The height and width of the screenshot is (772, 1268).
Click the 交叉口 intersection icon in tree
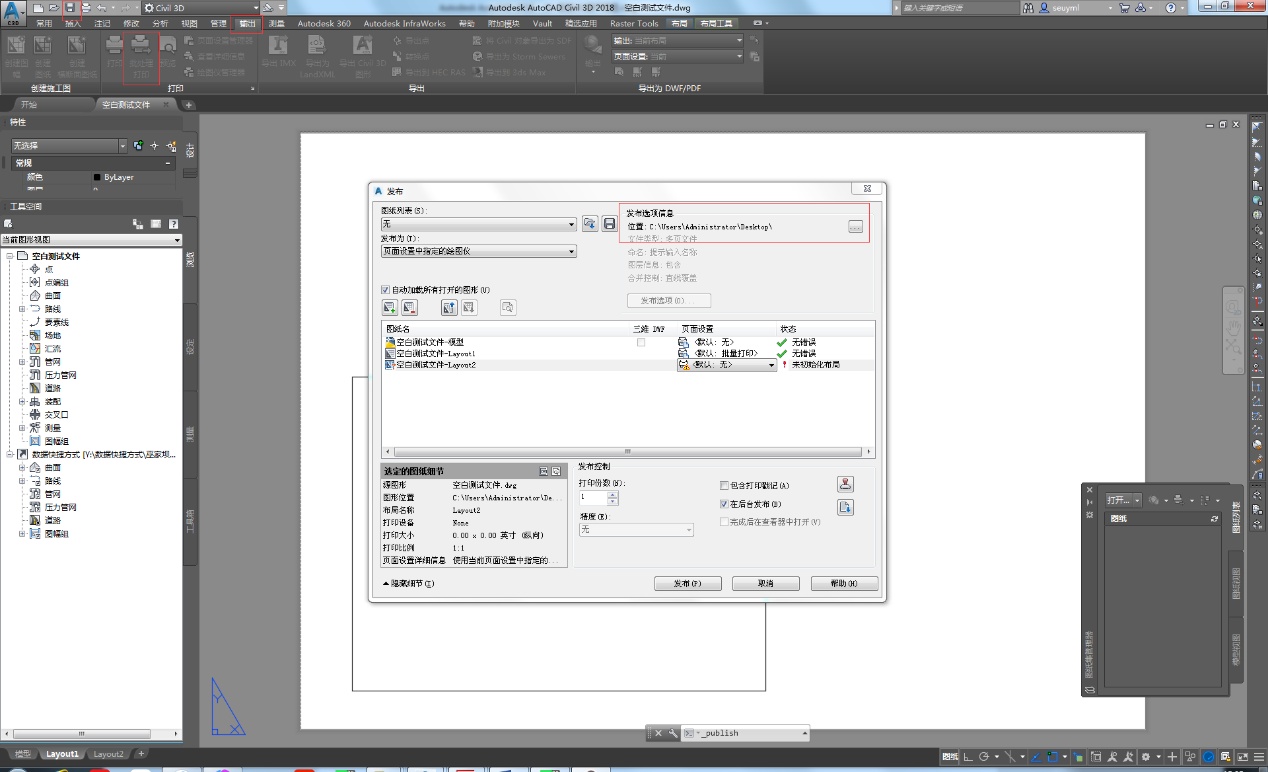click(35, 414)
